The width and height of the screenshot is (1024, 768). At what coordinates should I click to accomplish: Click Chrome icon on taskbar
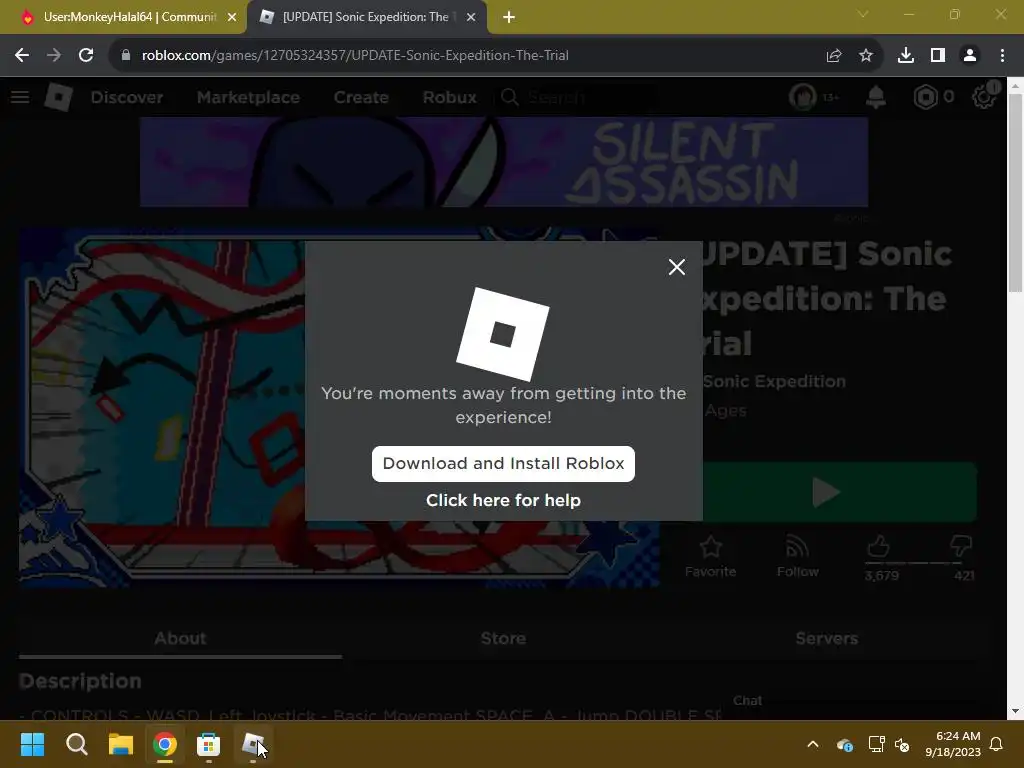pyautogui.click(x=165, y=744)
